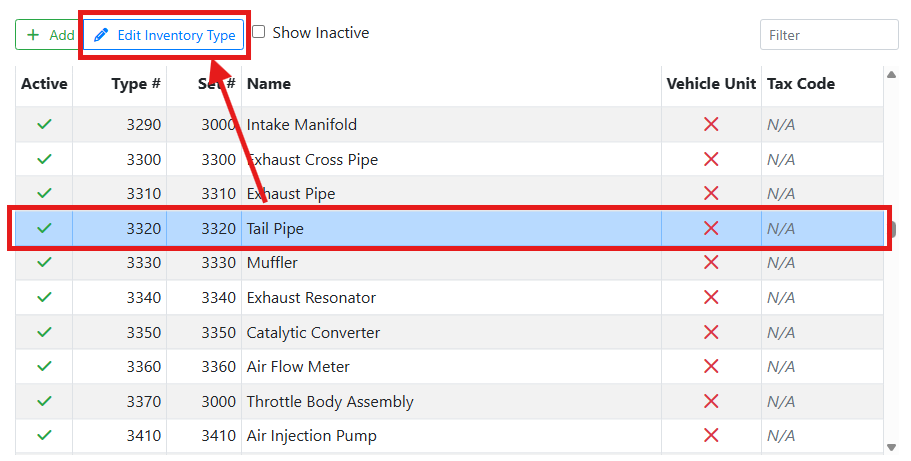Image resolution: width=911 pixels, height=461 pixels.
Task: Click the pencil icon on Edit Inventory Type
Action: point(100,35)
